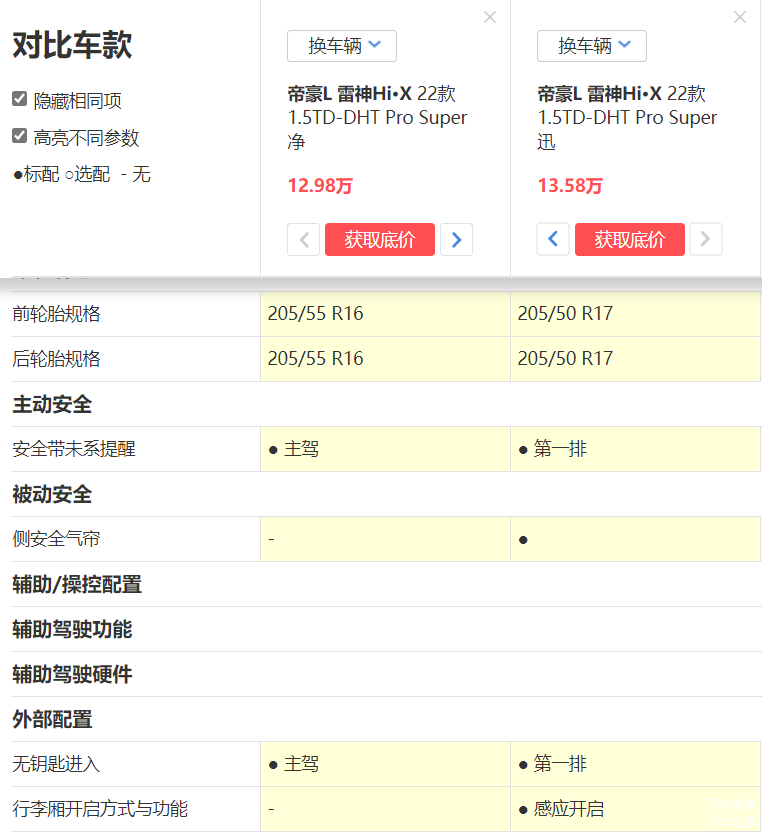Select the 外部配置 section header
The image size is (762, 835).
point(52,719)
